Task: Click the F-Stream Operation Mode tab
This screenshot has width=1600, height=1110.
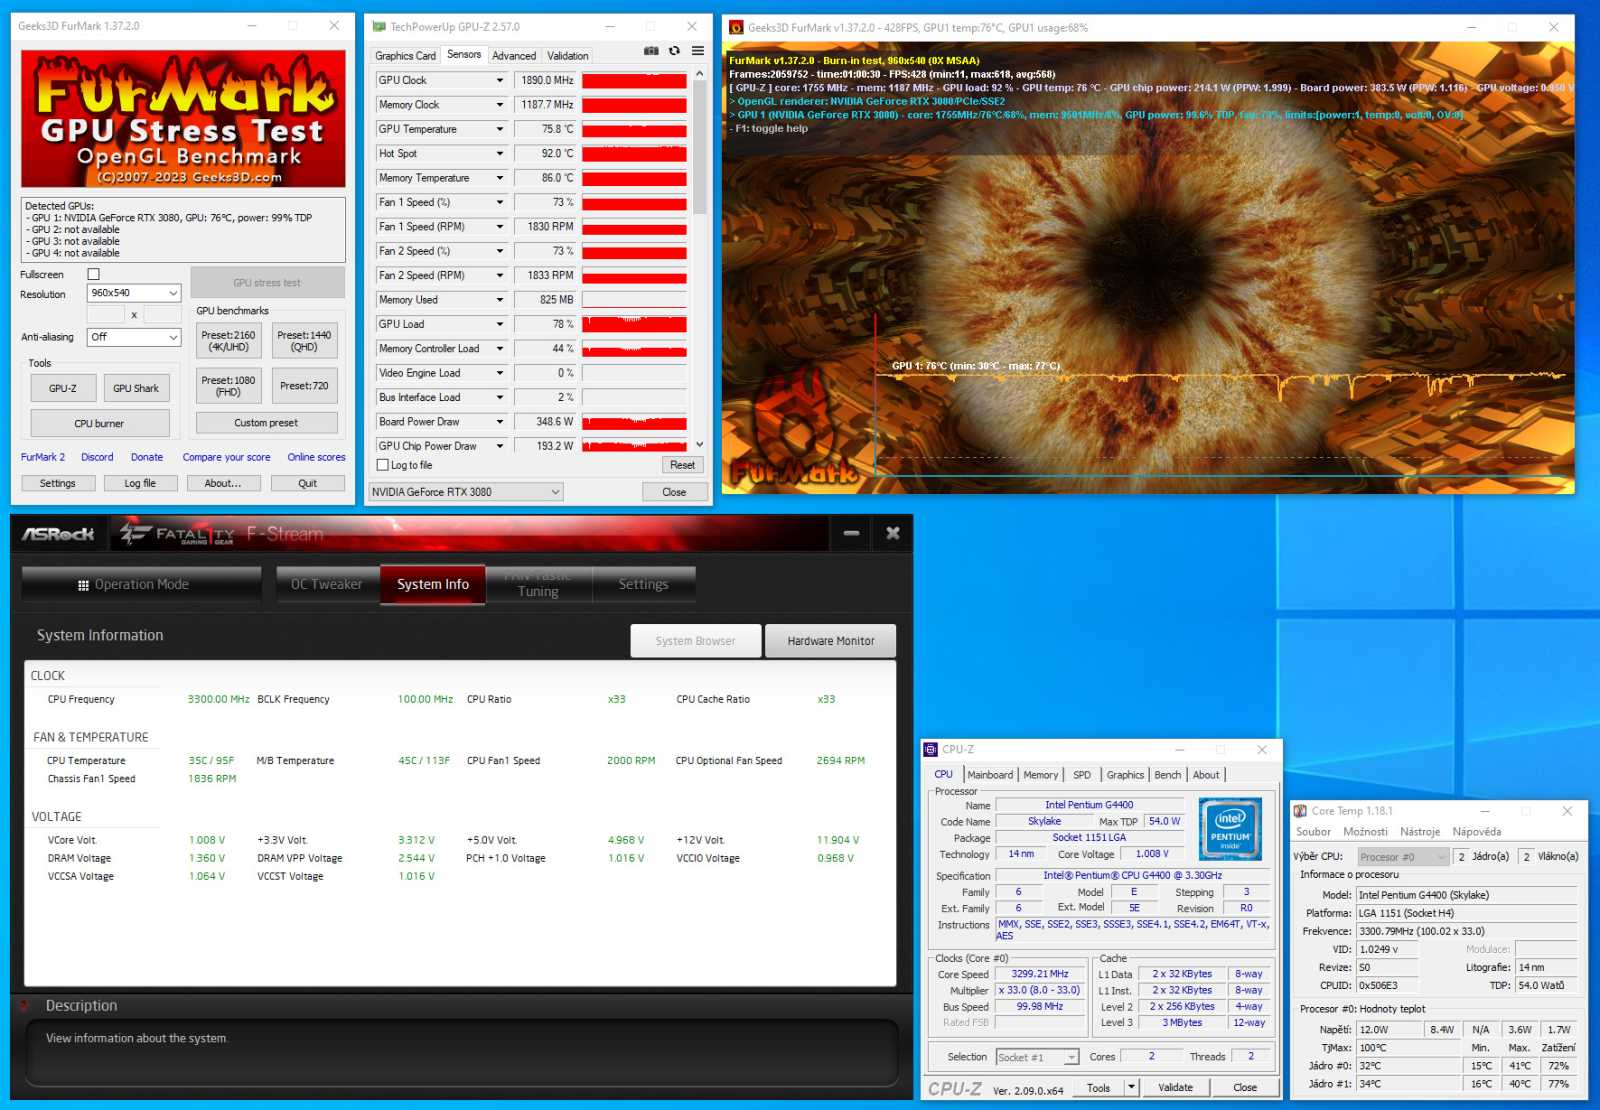Action: pos(141,585)
